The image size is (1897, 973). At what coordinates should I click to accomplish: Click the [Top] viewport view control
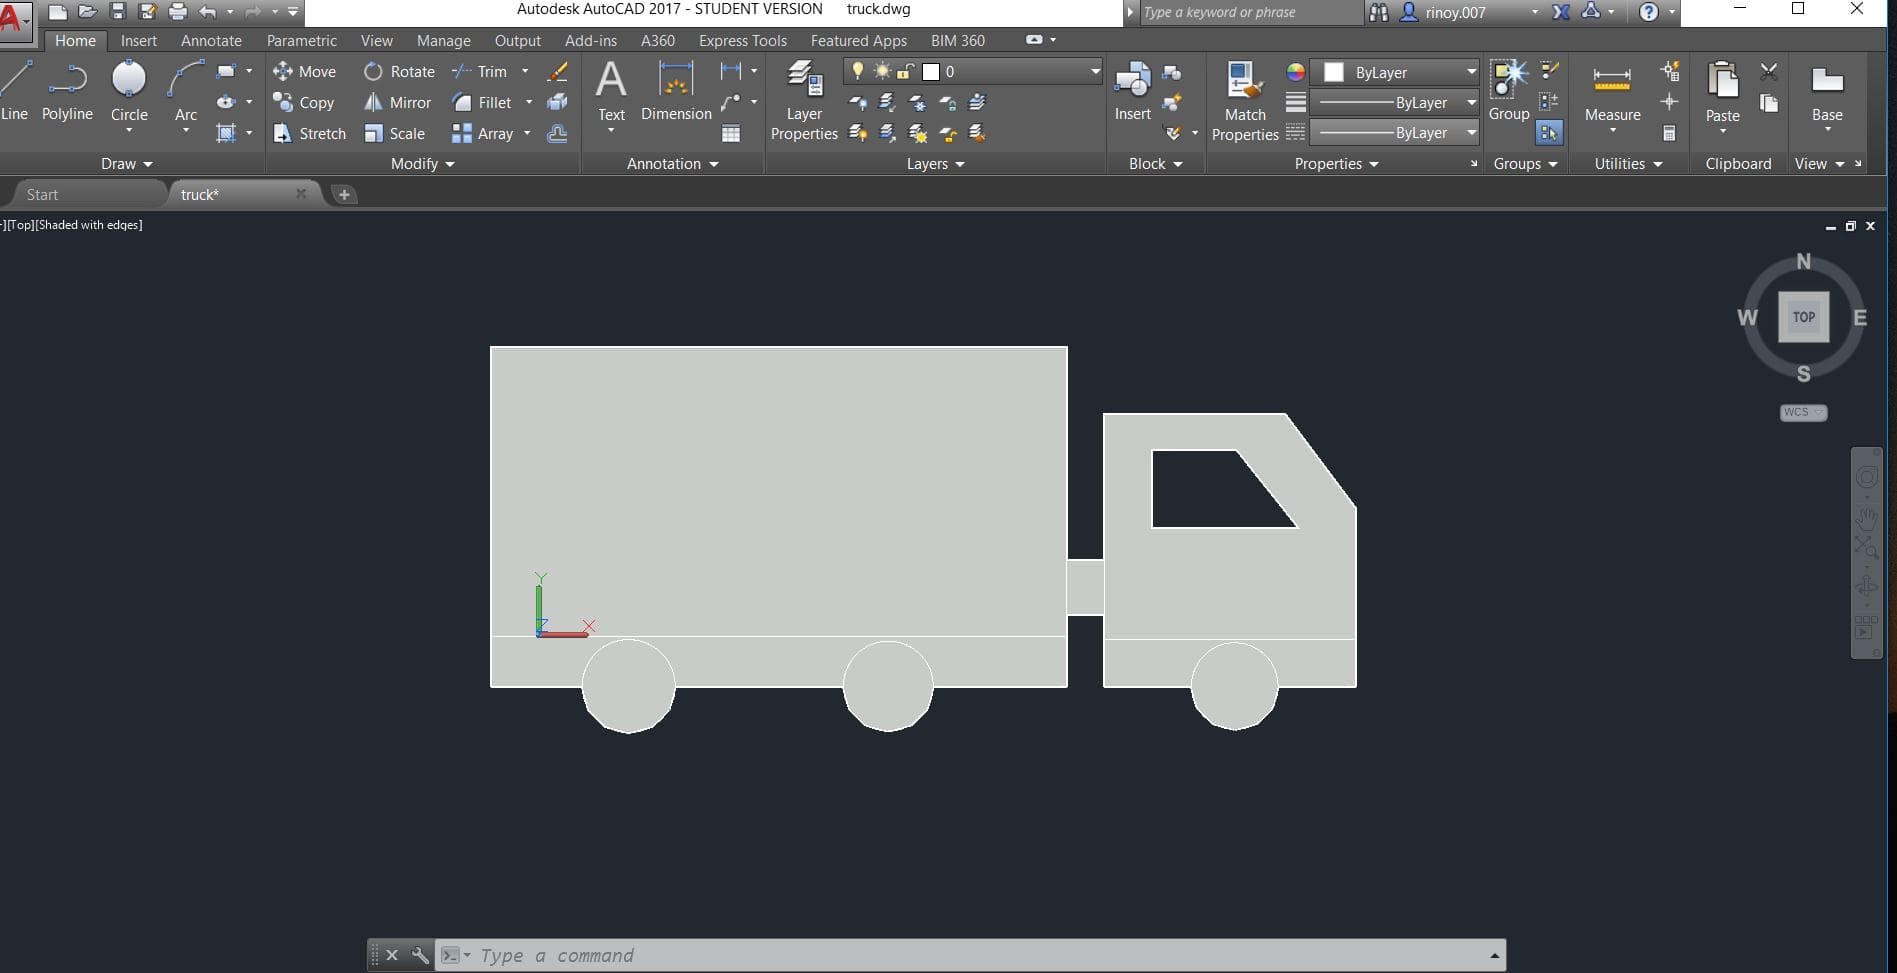tap(21, 225)
